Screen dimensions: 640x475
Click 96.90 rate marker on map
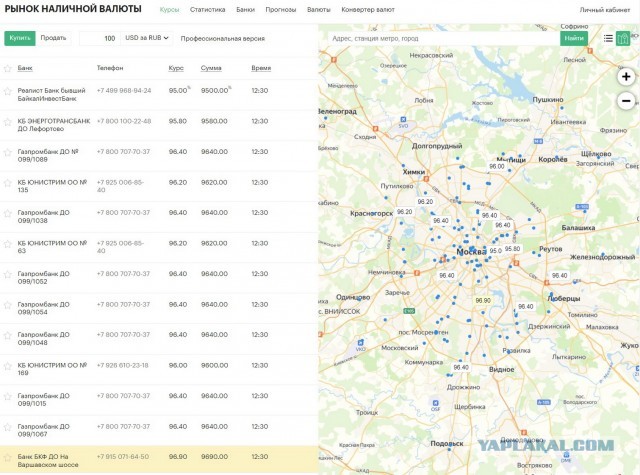pyautogui.click(x=483, y=300)
